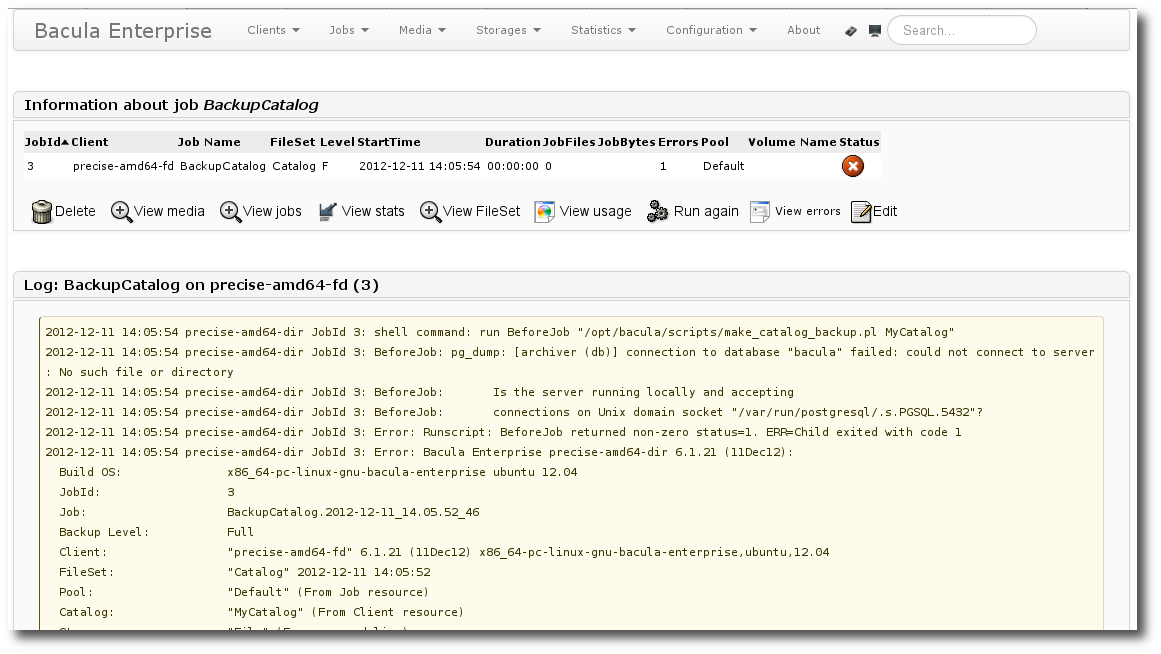Image resolution: width=1161 pixels, height=654 pixels.
Task: Click the Delete label link
Action: pos(75,212)
